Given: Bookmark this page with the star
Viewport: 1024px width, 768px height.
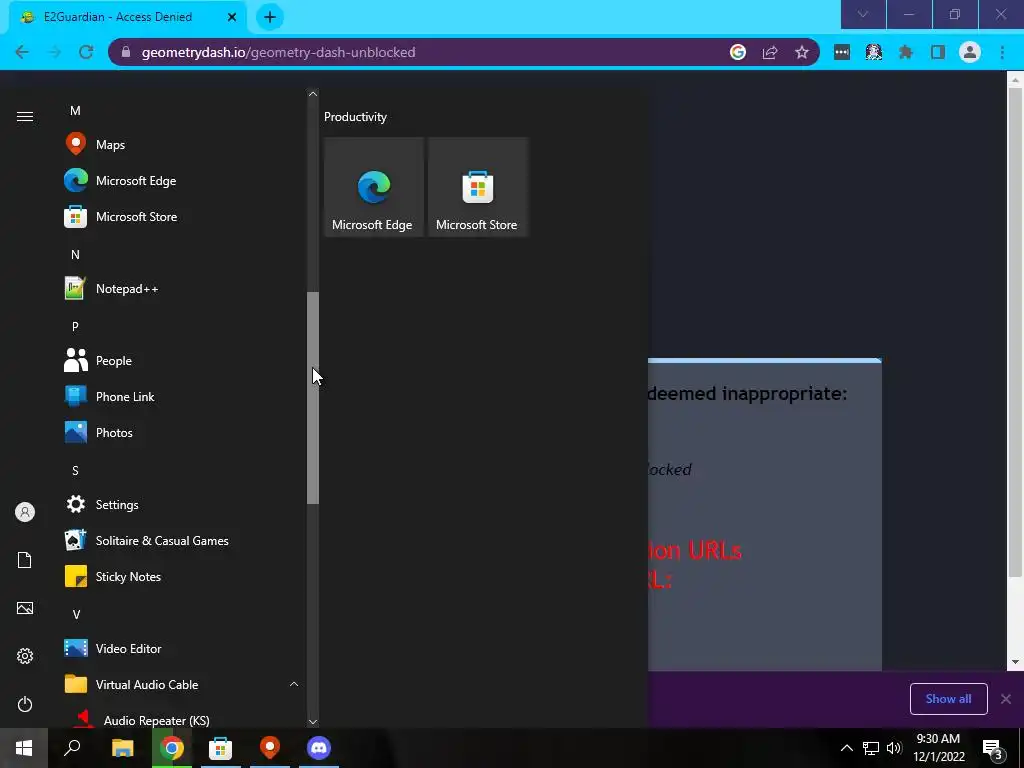Looking at the screenshot, I should tap(802, 52).
